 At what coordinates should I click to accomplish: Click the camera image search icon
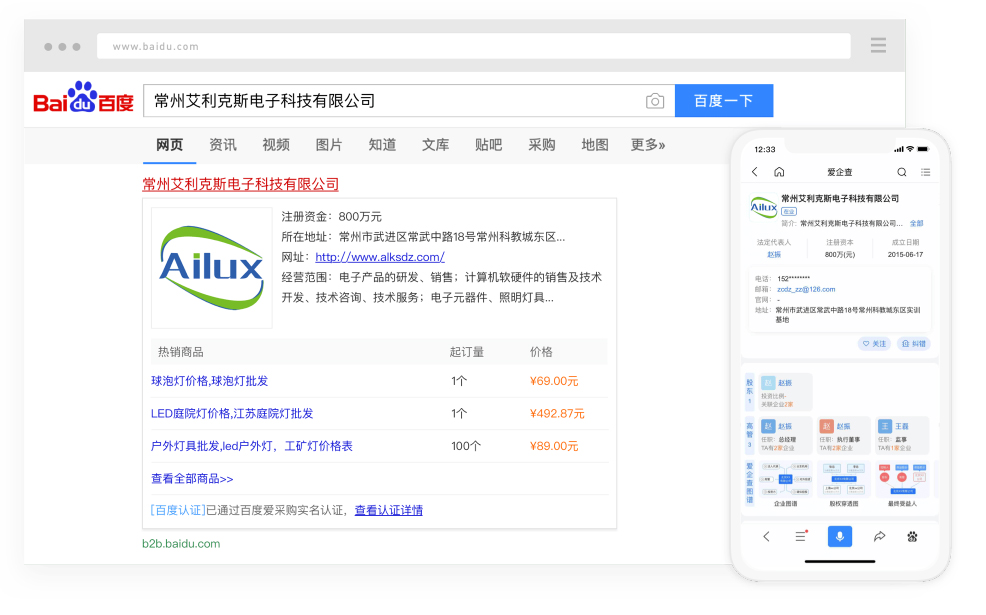point(655,101)
